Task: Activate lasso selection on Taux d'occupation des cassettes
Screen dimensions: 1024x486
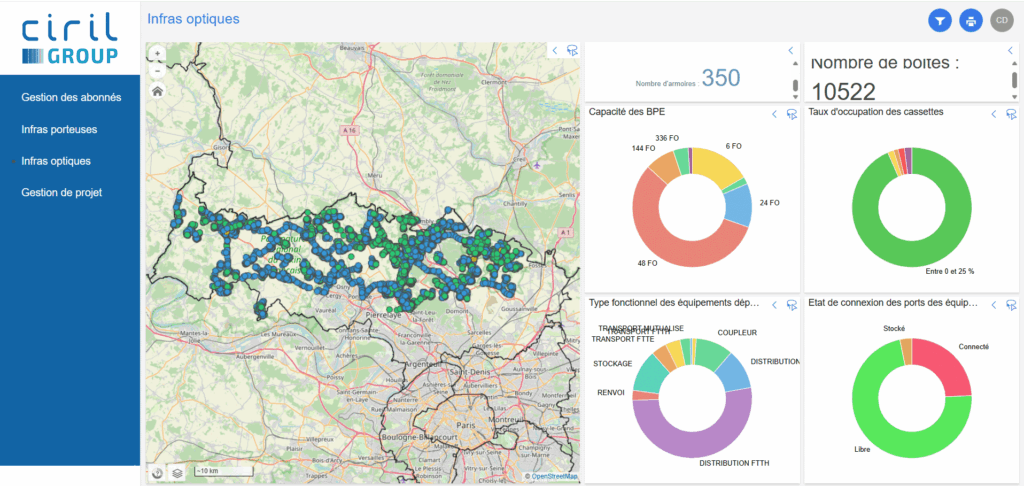Action: [1012, 114]
